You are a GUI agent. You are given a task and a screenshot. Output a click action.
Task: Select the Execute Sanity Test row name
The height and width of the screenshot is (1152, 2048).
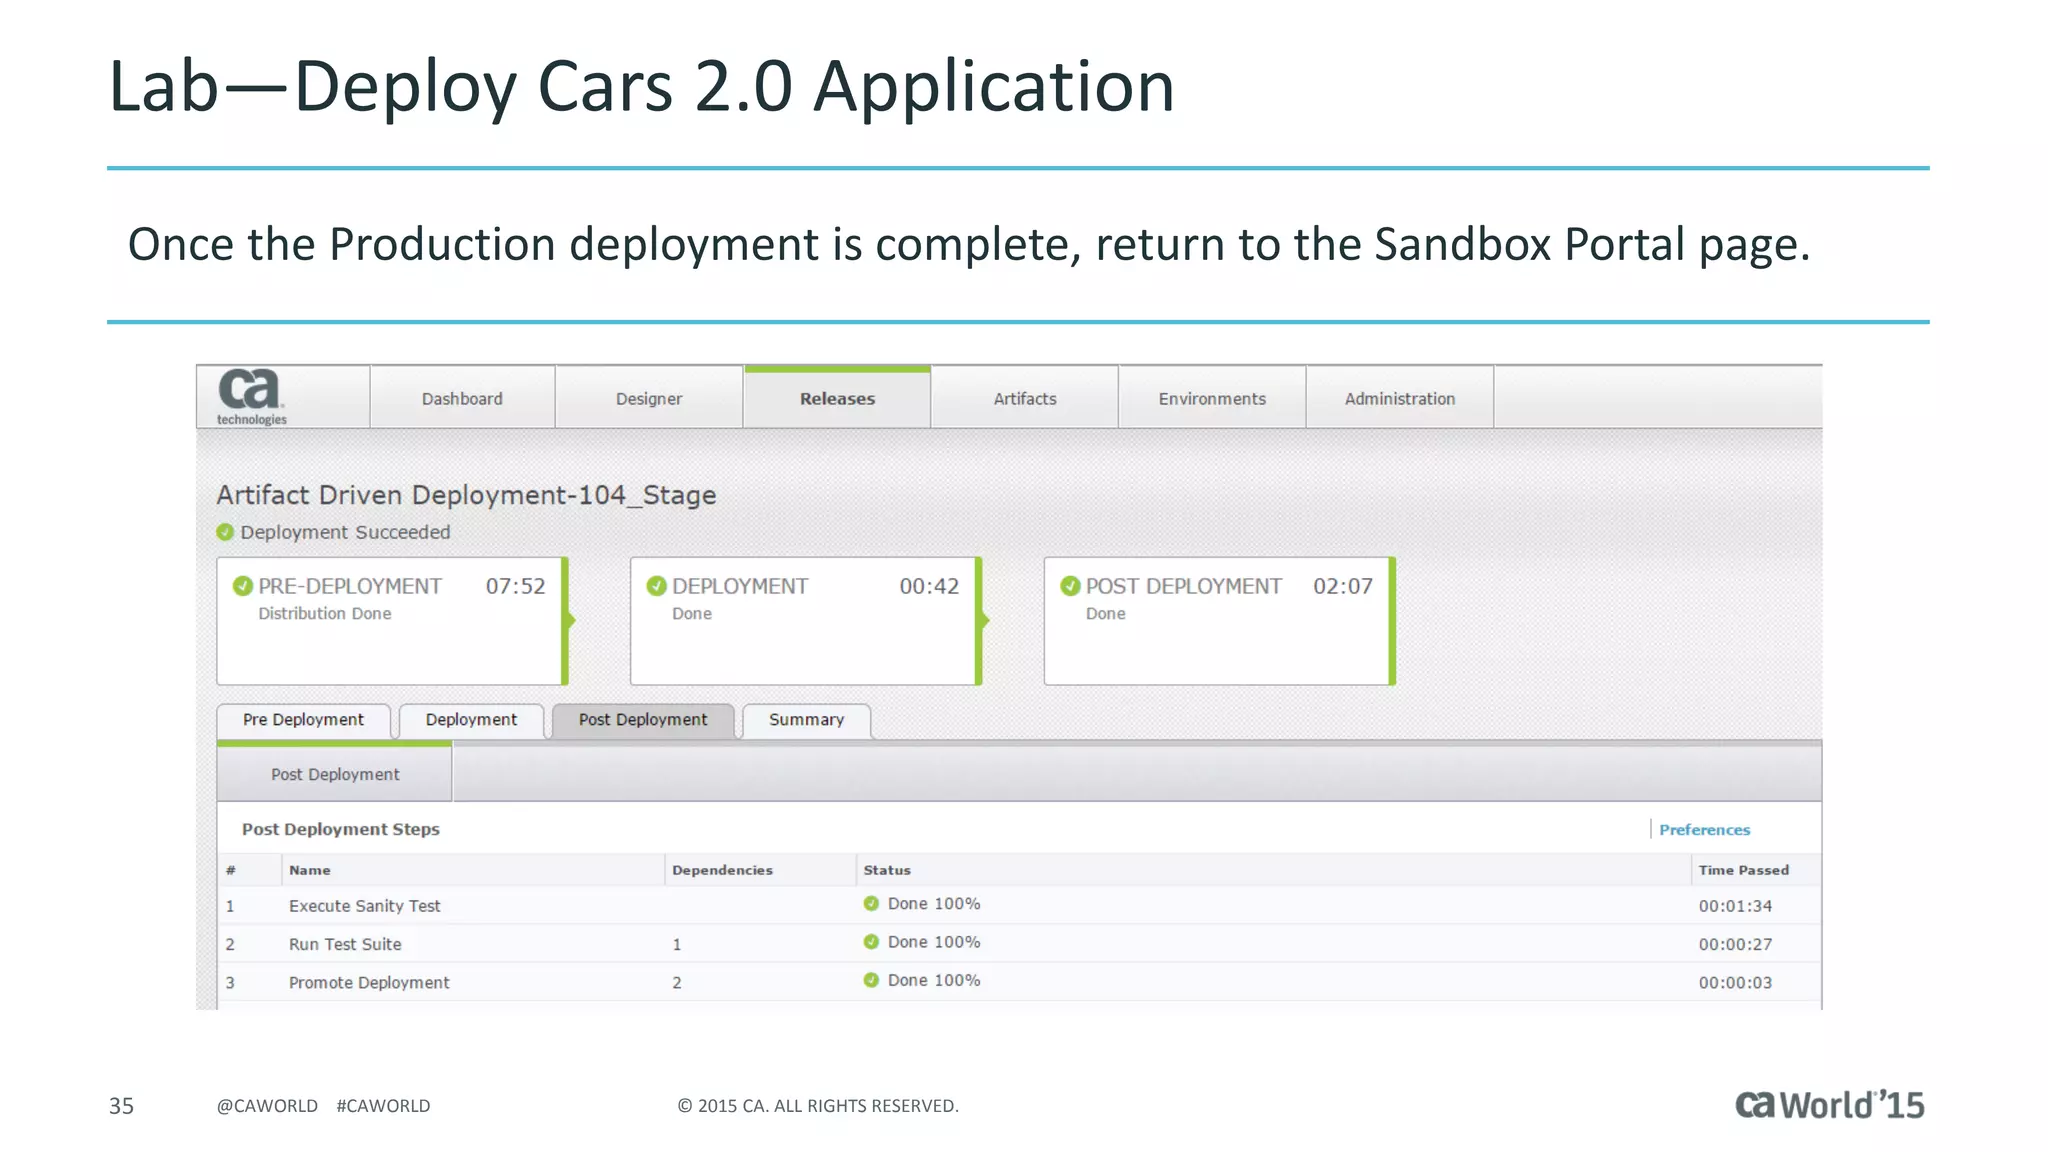click(x=365, y=906)
